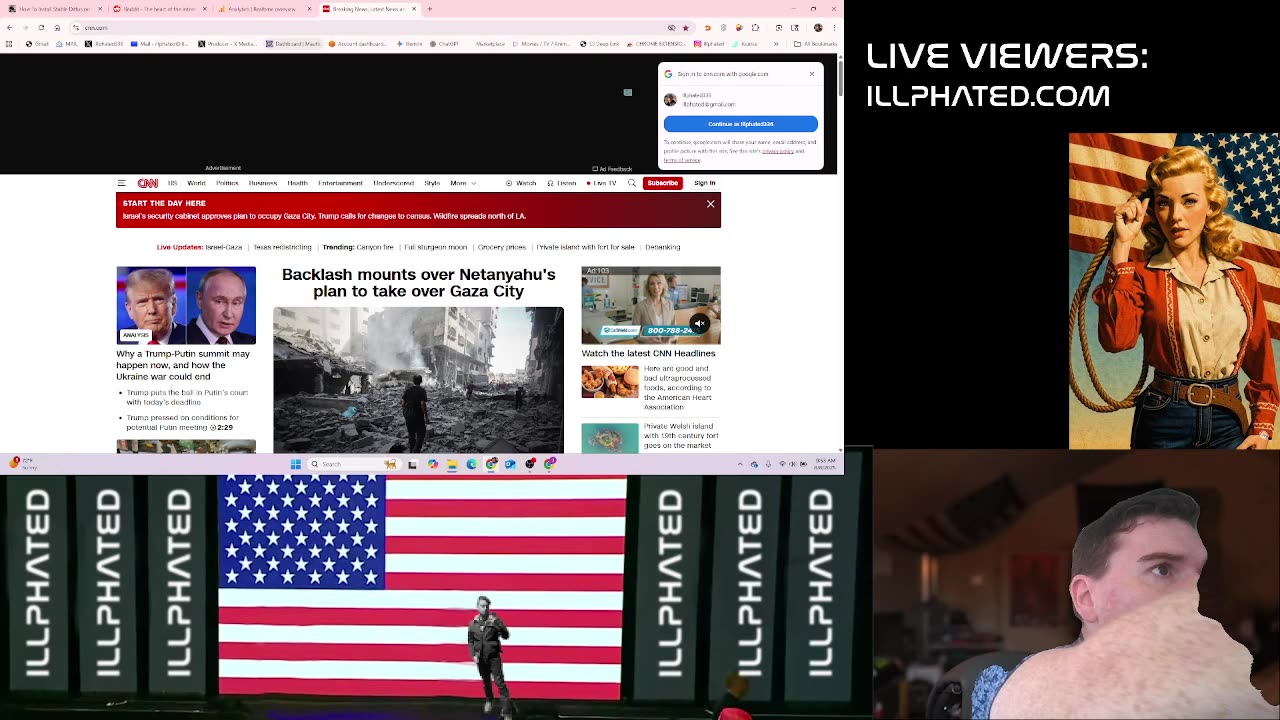Open the All Bookmarks folder

tap(815, 44)
